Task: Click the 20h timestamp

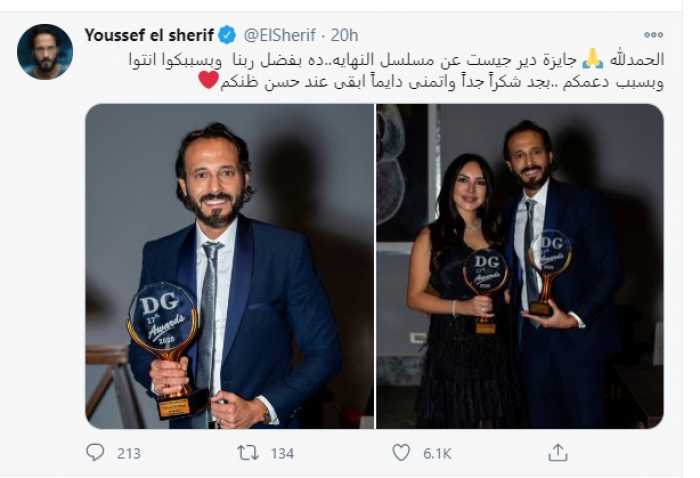Action: [x=344, y=35]
